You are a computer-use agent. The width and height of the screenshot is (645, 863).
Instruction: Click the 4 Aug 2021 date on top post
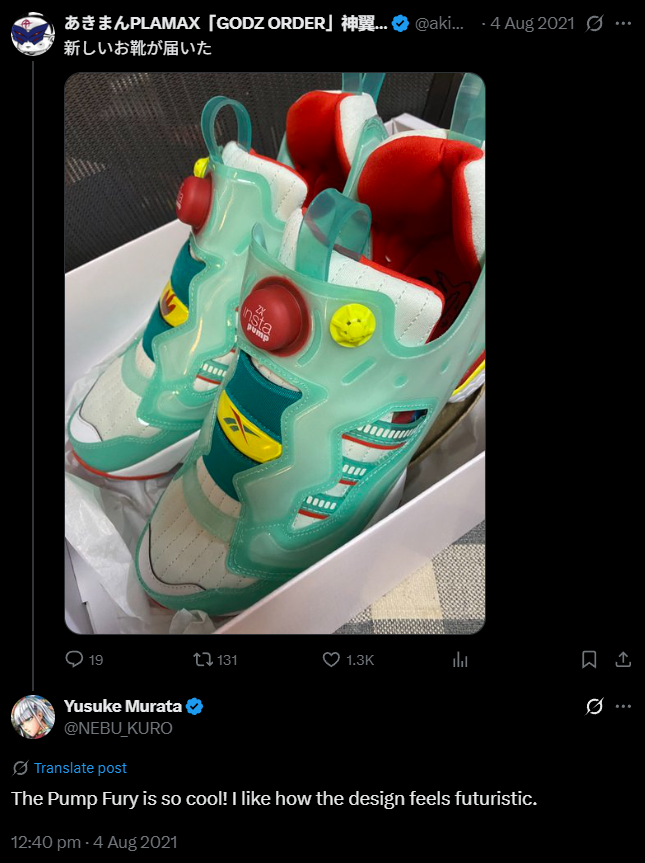point(532,24)
